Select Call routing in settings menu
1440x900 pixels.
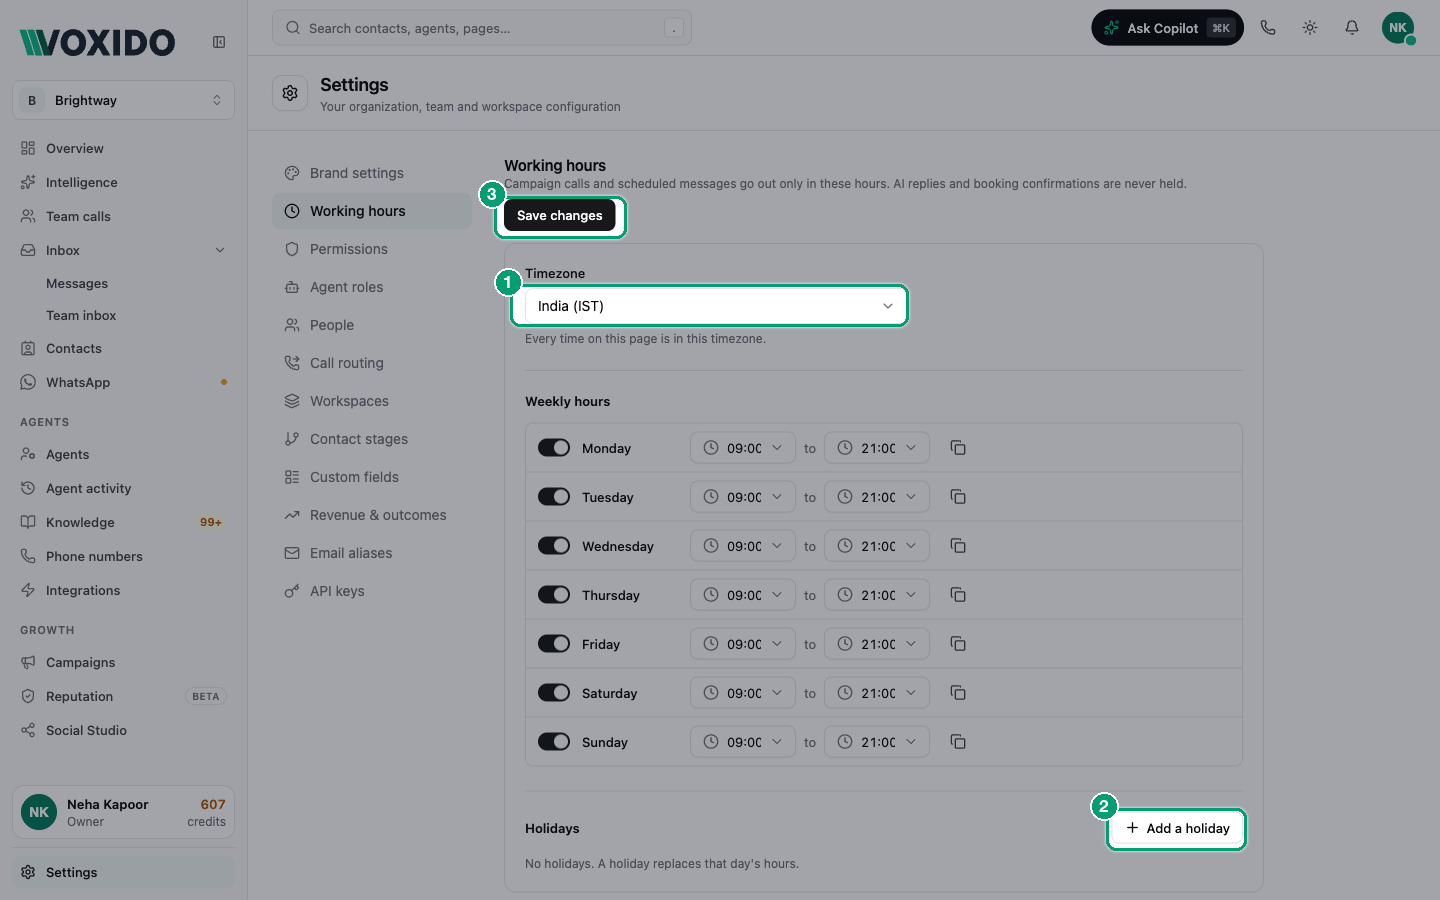coord(372,363)
